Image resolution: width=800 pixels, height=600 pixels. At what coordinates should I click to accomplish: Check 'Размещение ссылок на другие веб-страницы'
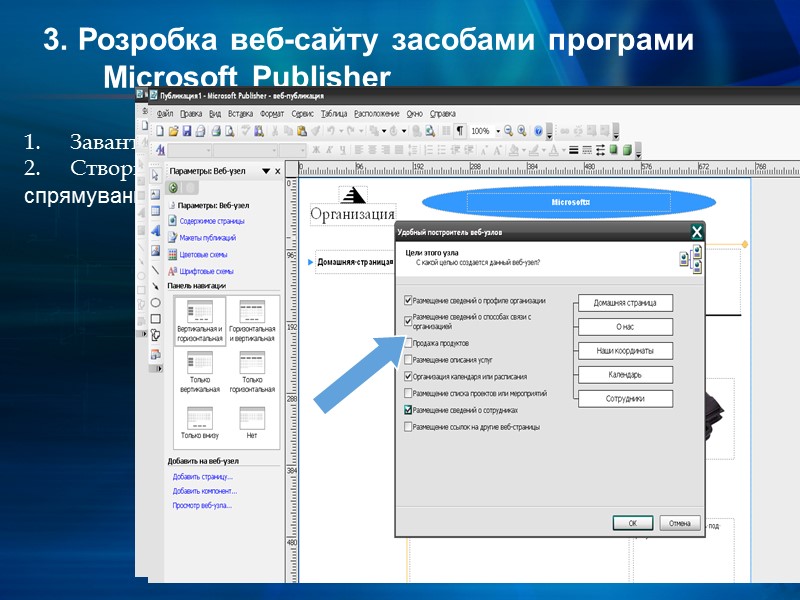coord(408,427)
